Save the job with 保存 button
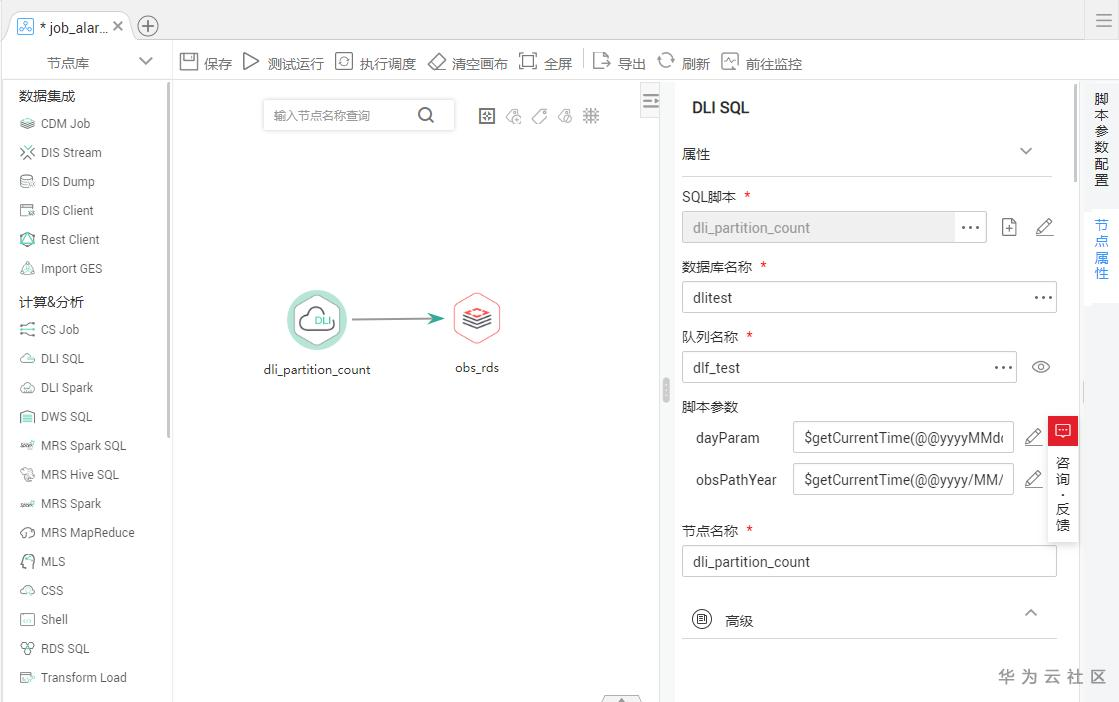Image resolution: width=1119 pixels, height=702 pixels. (x=206, y=63)
